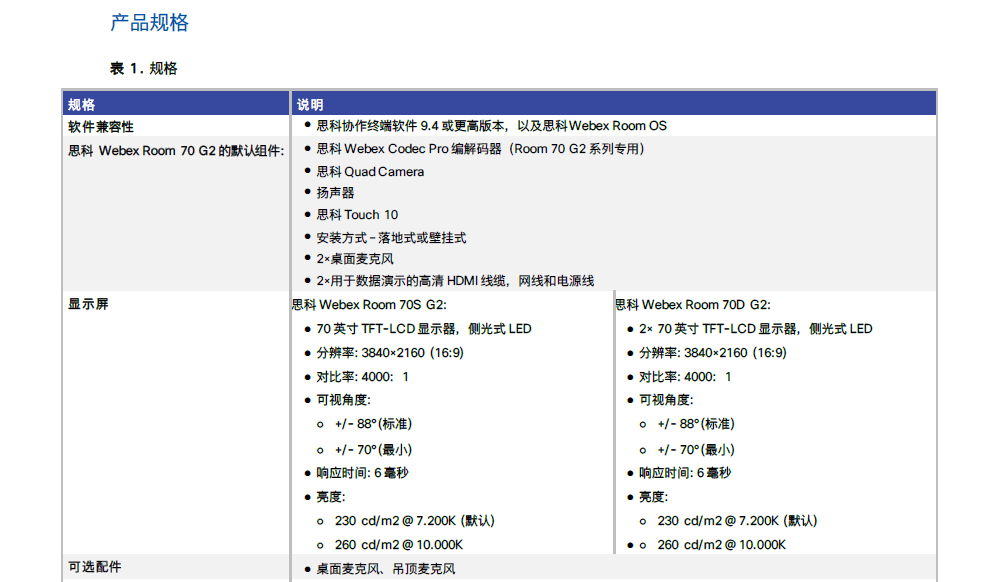The image size is (1000, 582).
Task: Click the 思科 Webex Room 70D G2 heading
Action: click(693, 305)
